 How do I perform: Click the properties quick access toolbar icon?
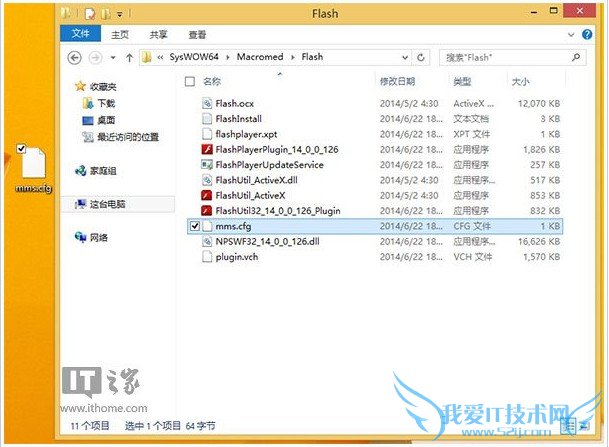(89, 14)
